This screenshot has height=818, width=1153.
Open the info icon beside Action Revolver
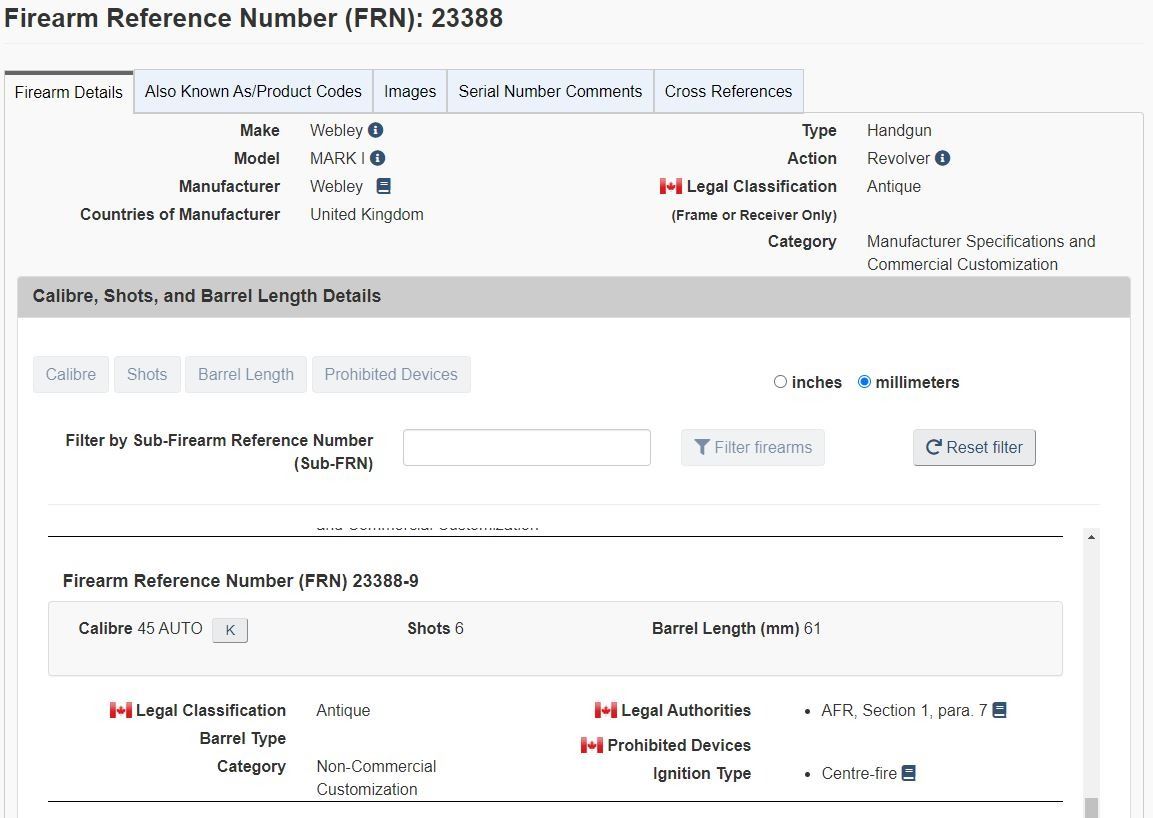point(943,158)
